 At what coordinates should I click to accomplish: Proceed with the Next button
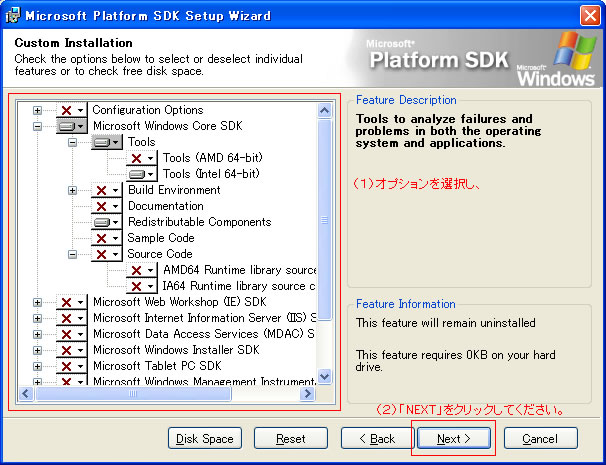click(x=454, y=438)
